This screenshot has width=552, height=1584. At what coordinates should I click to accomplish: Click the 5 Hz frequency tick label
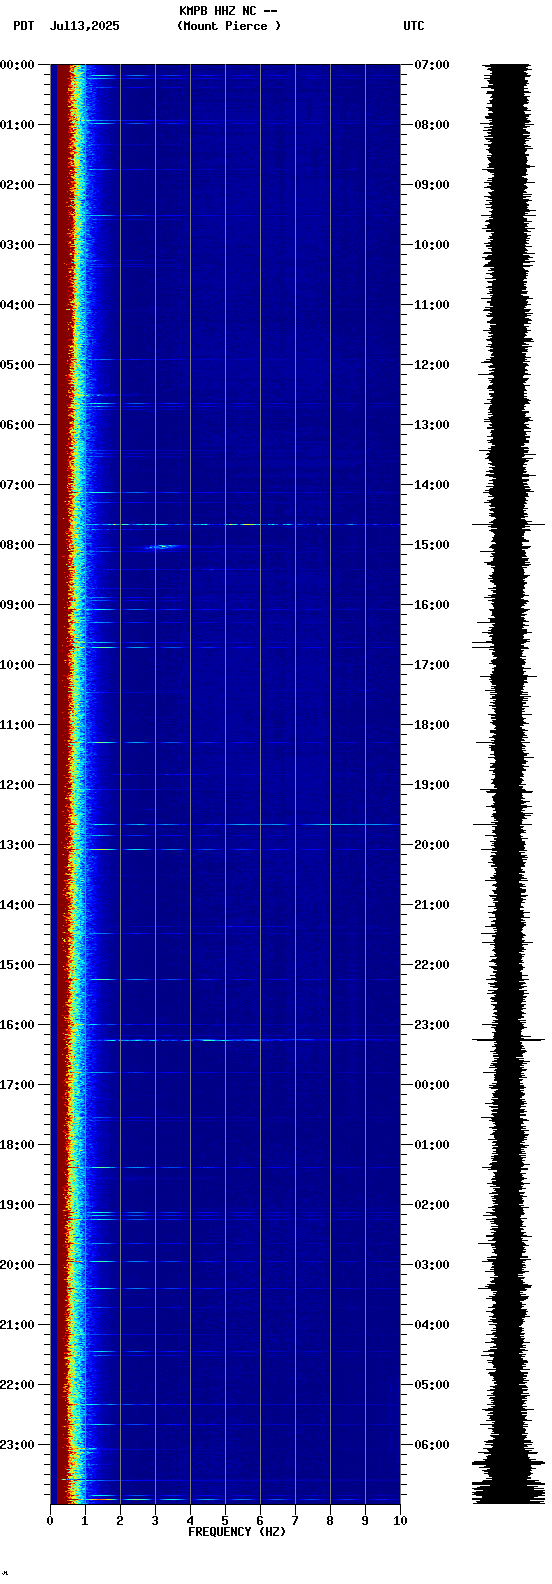coord(225,1521)
